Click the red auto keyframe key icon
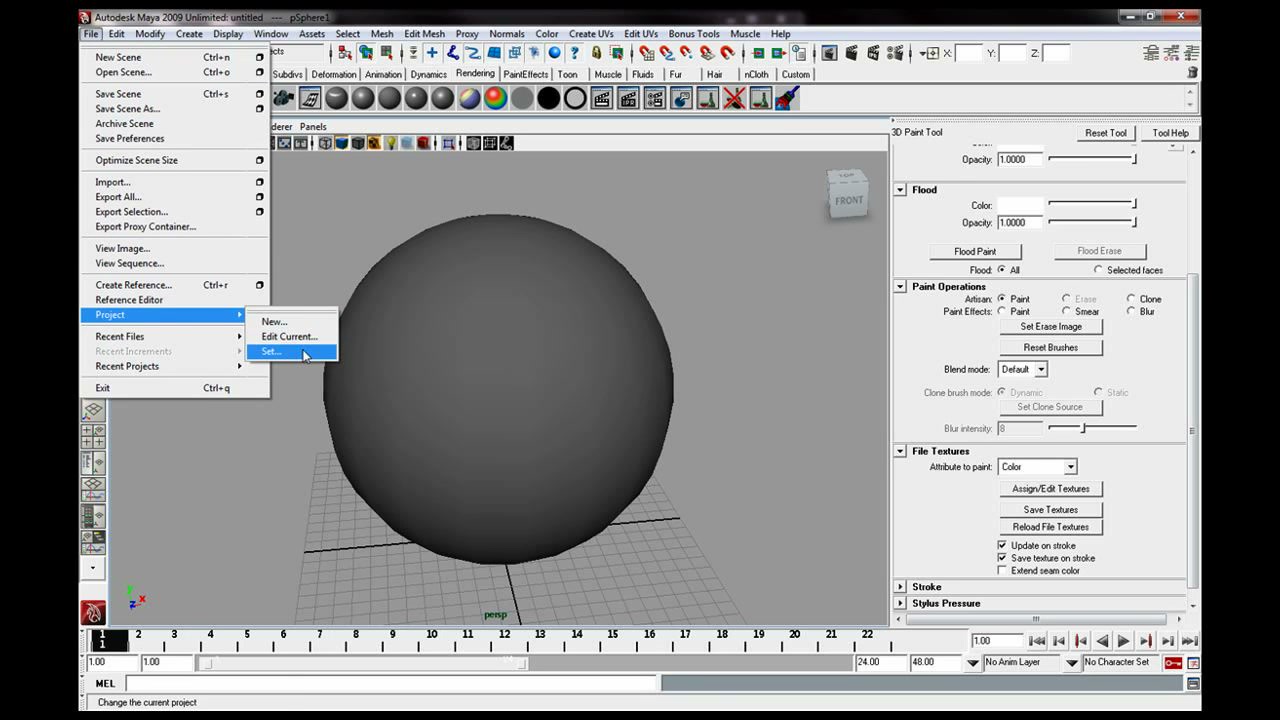This screenshot has width=1280, height=720. click(1173, 662)
